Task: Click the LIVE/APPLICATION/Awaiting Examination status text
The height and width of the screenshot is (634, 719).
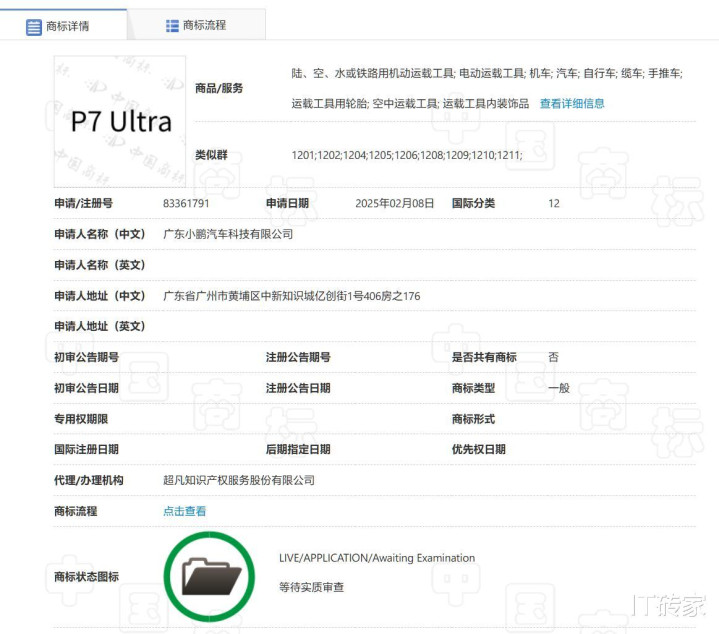Action: tap(377, 558)
